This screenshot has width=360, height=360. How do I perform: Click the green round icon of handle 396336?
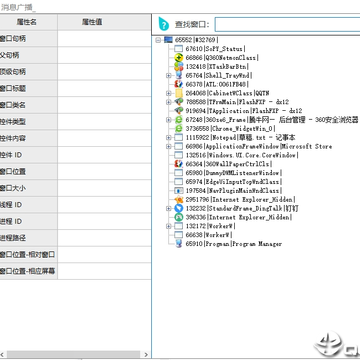pyautogui.click(x=179, y=217)
